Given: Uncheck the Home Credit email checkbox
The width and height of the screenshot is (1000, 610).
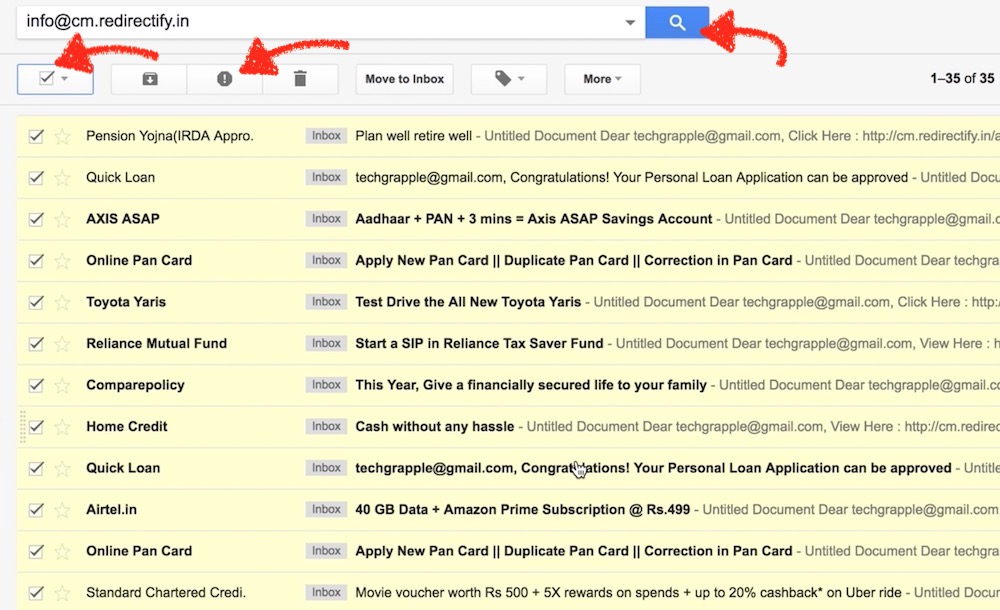Looking at the screenshot, I should tap(36, 426).
